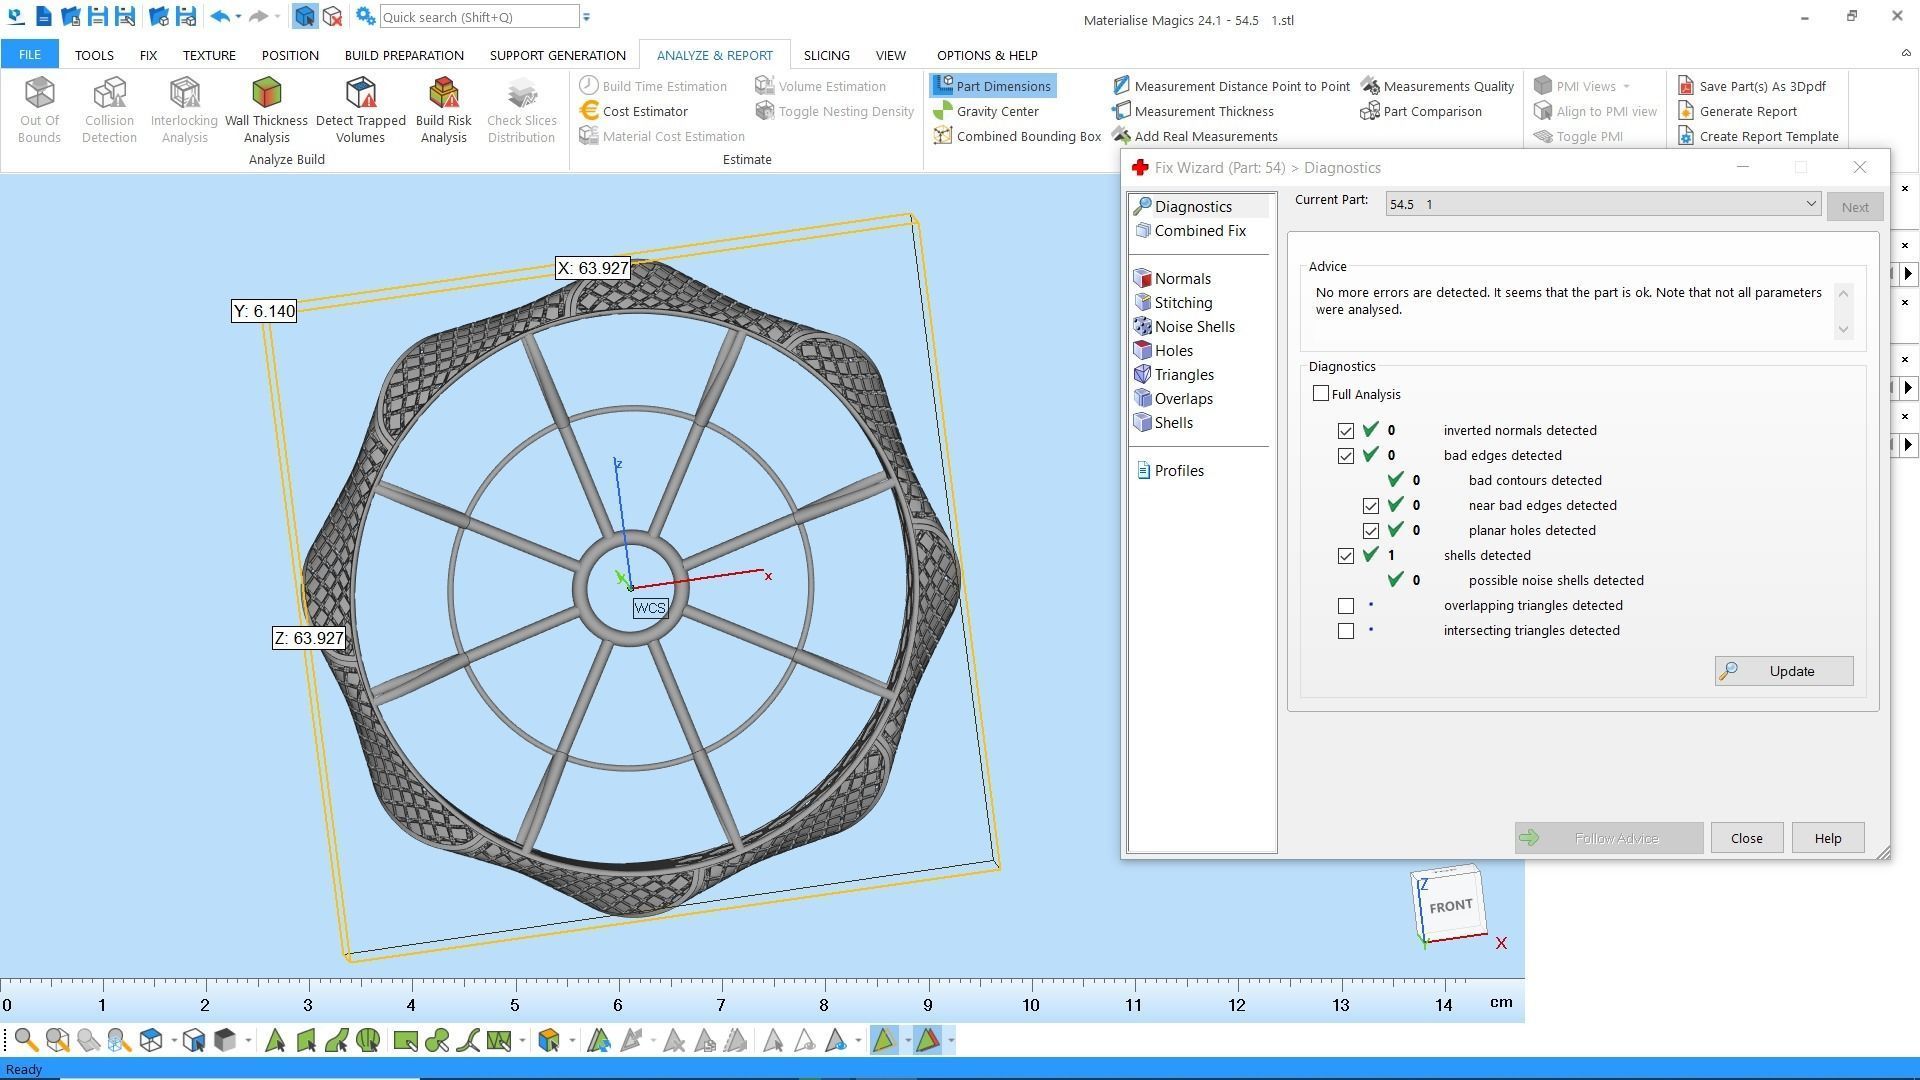Select Gravity Center tool
The image size is (1920, 1080).
[996, 111]
